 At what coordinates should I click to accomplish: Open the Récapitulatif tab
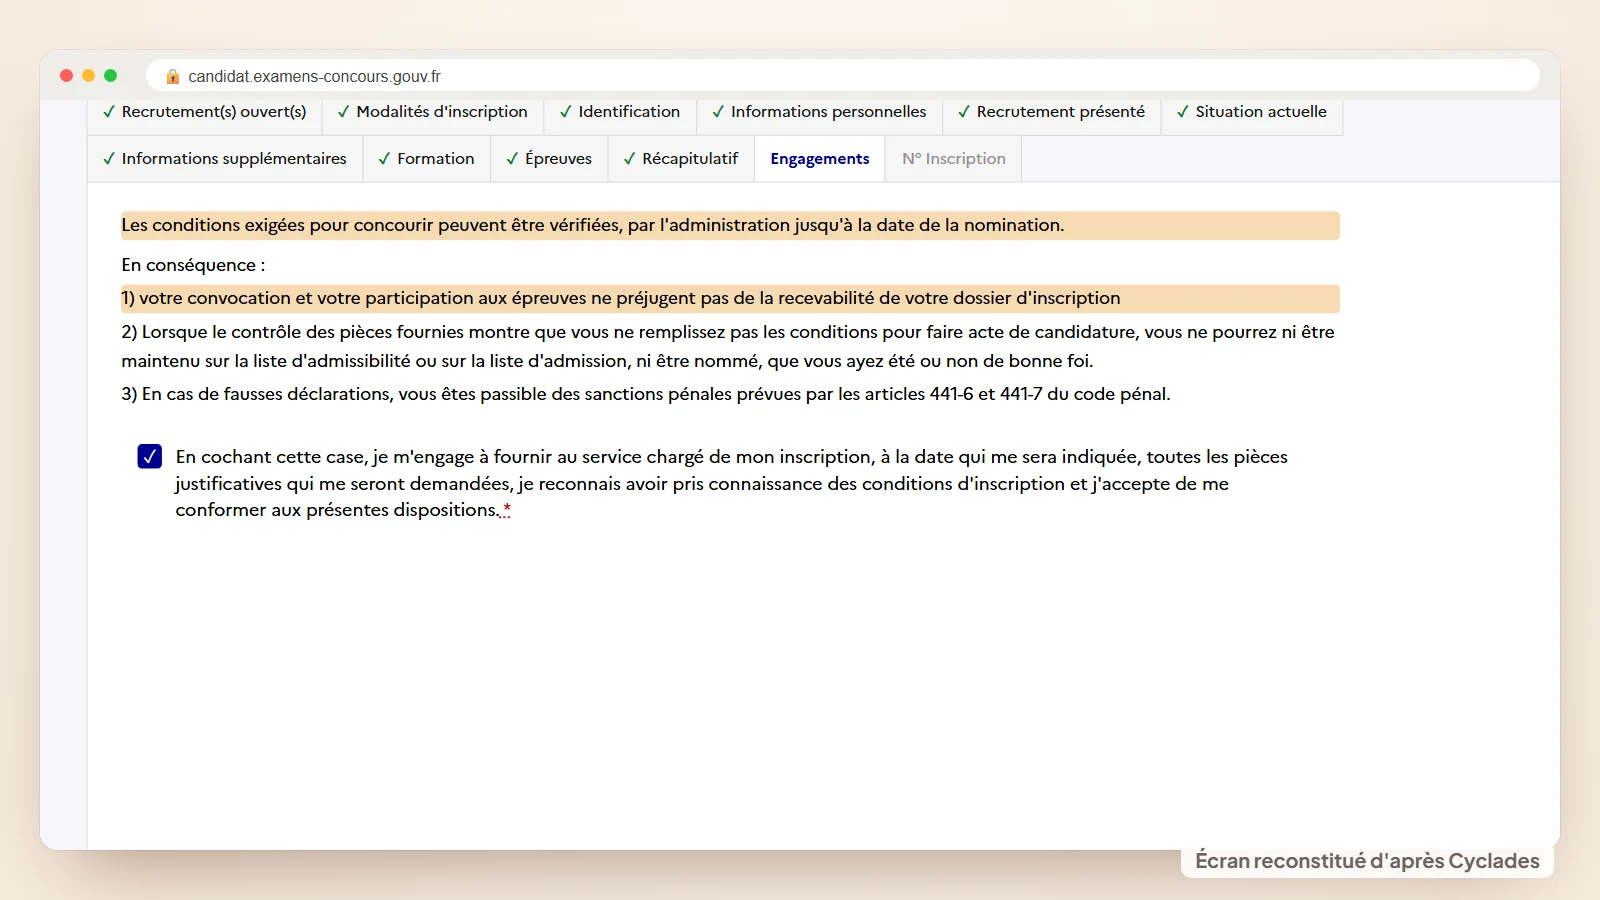pyautogui.click(x=681, y=159)
